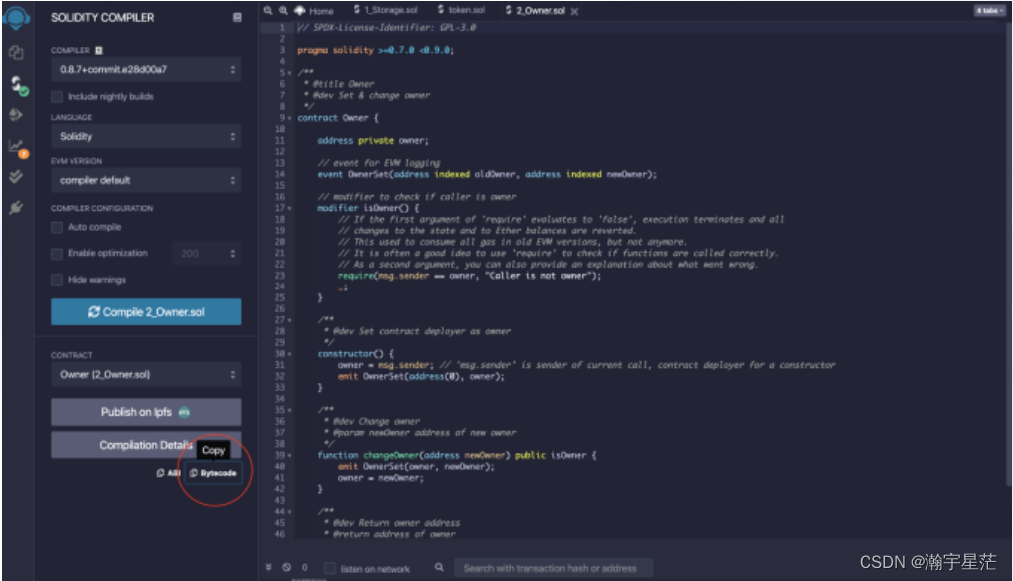The width and height of the screenshot is (1013, 581).
Task: Open the plugin manager plug icon
Action: click(16, 207)
